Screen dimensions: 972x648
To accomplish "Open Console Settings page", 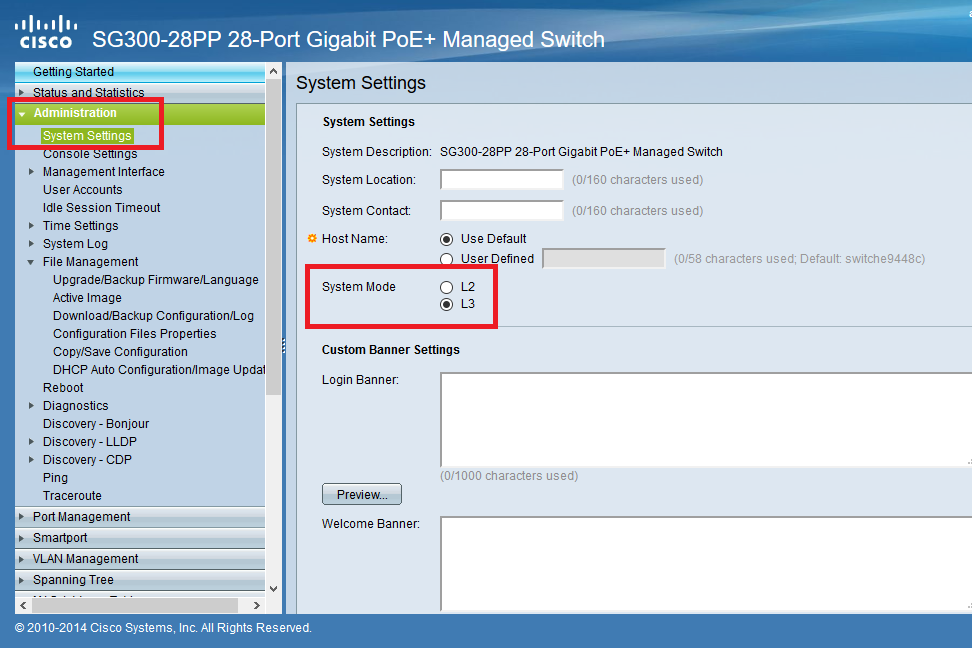I will point(90,154).
